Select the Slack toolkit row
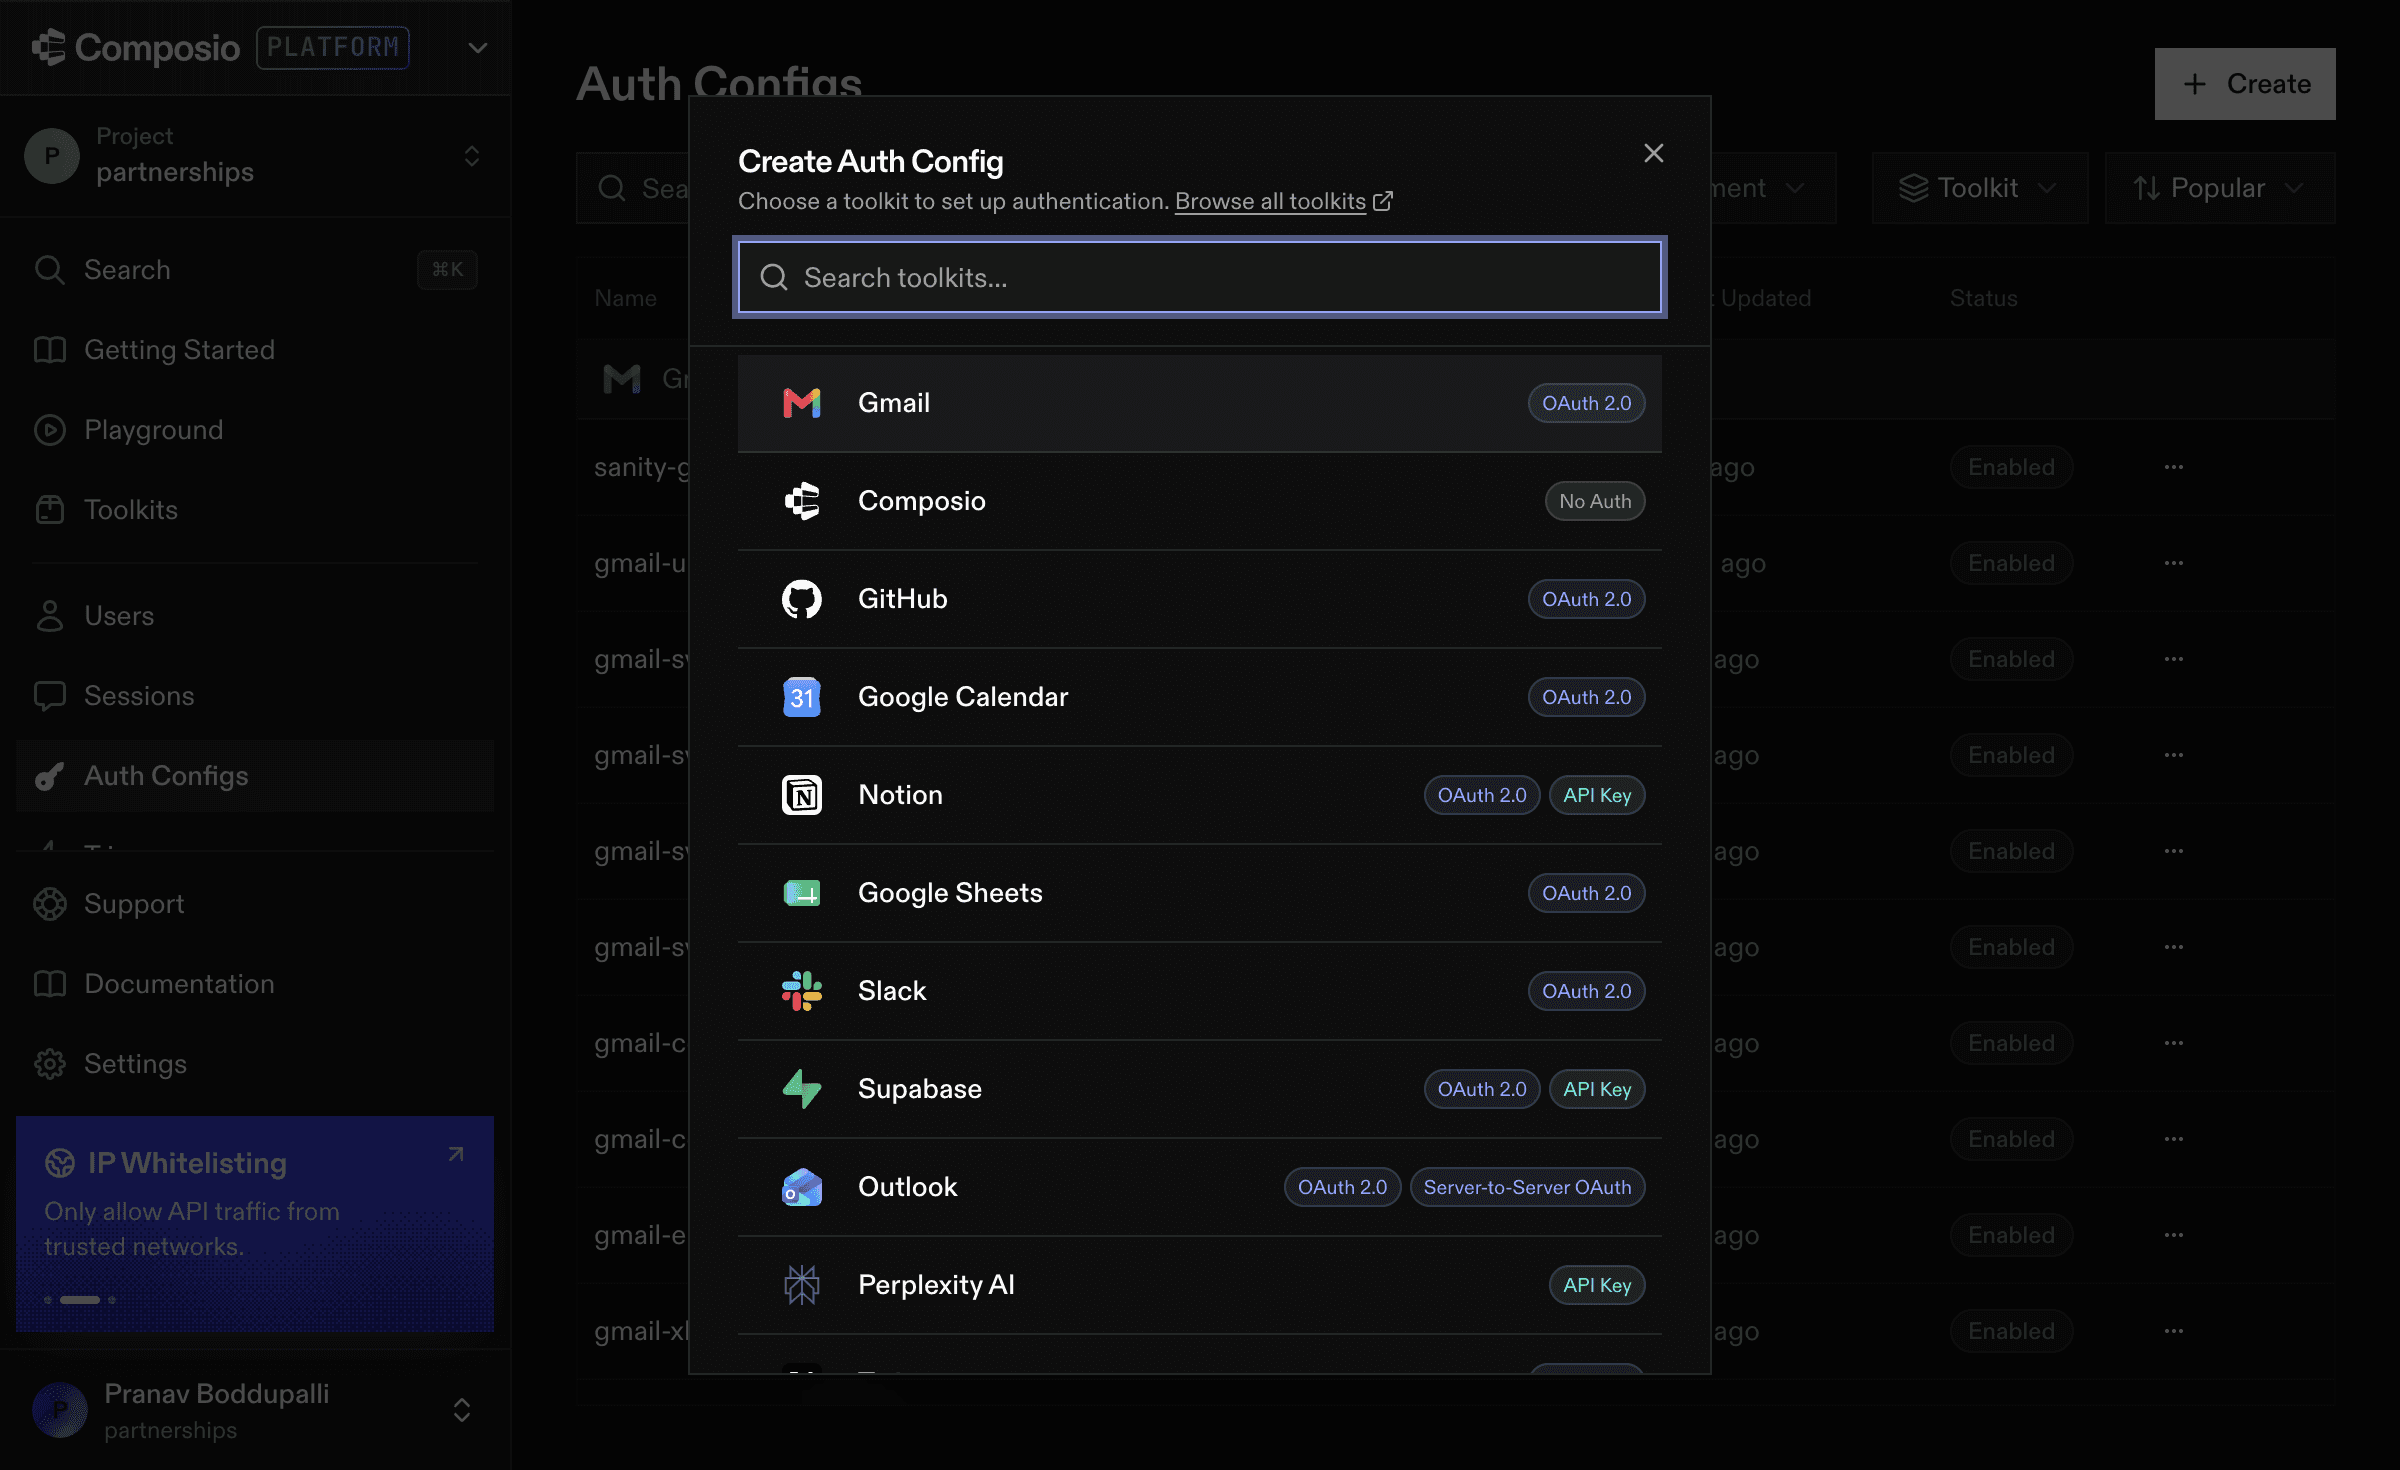The width and height of the screenshot is (2400, 1470). [x=1199, y=991]
